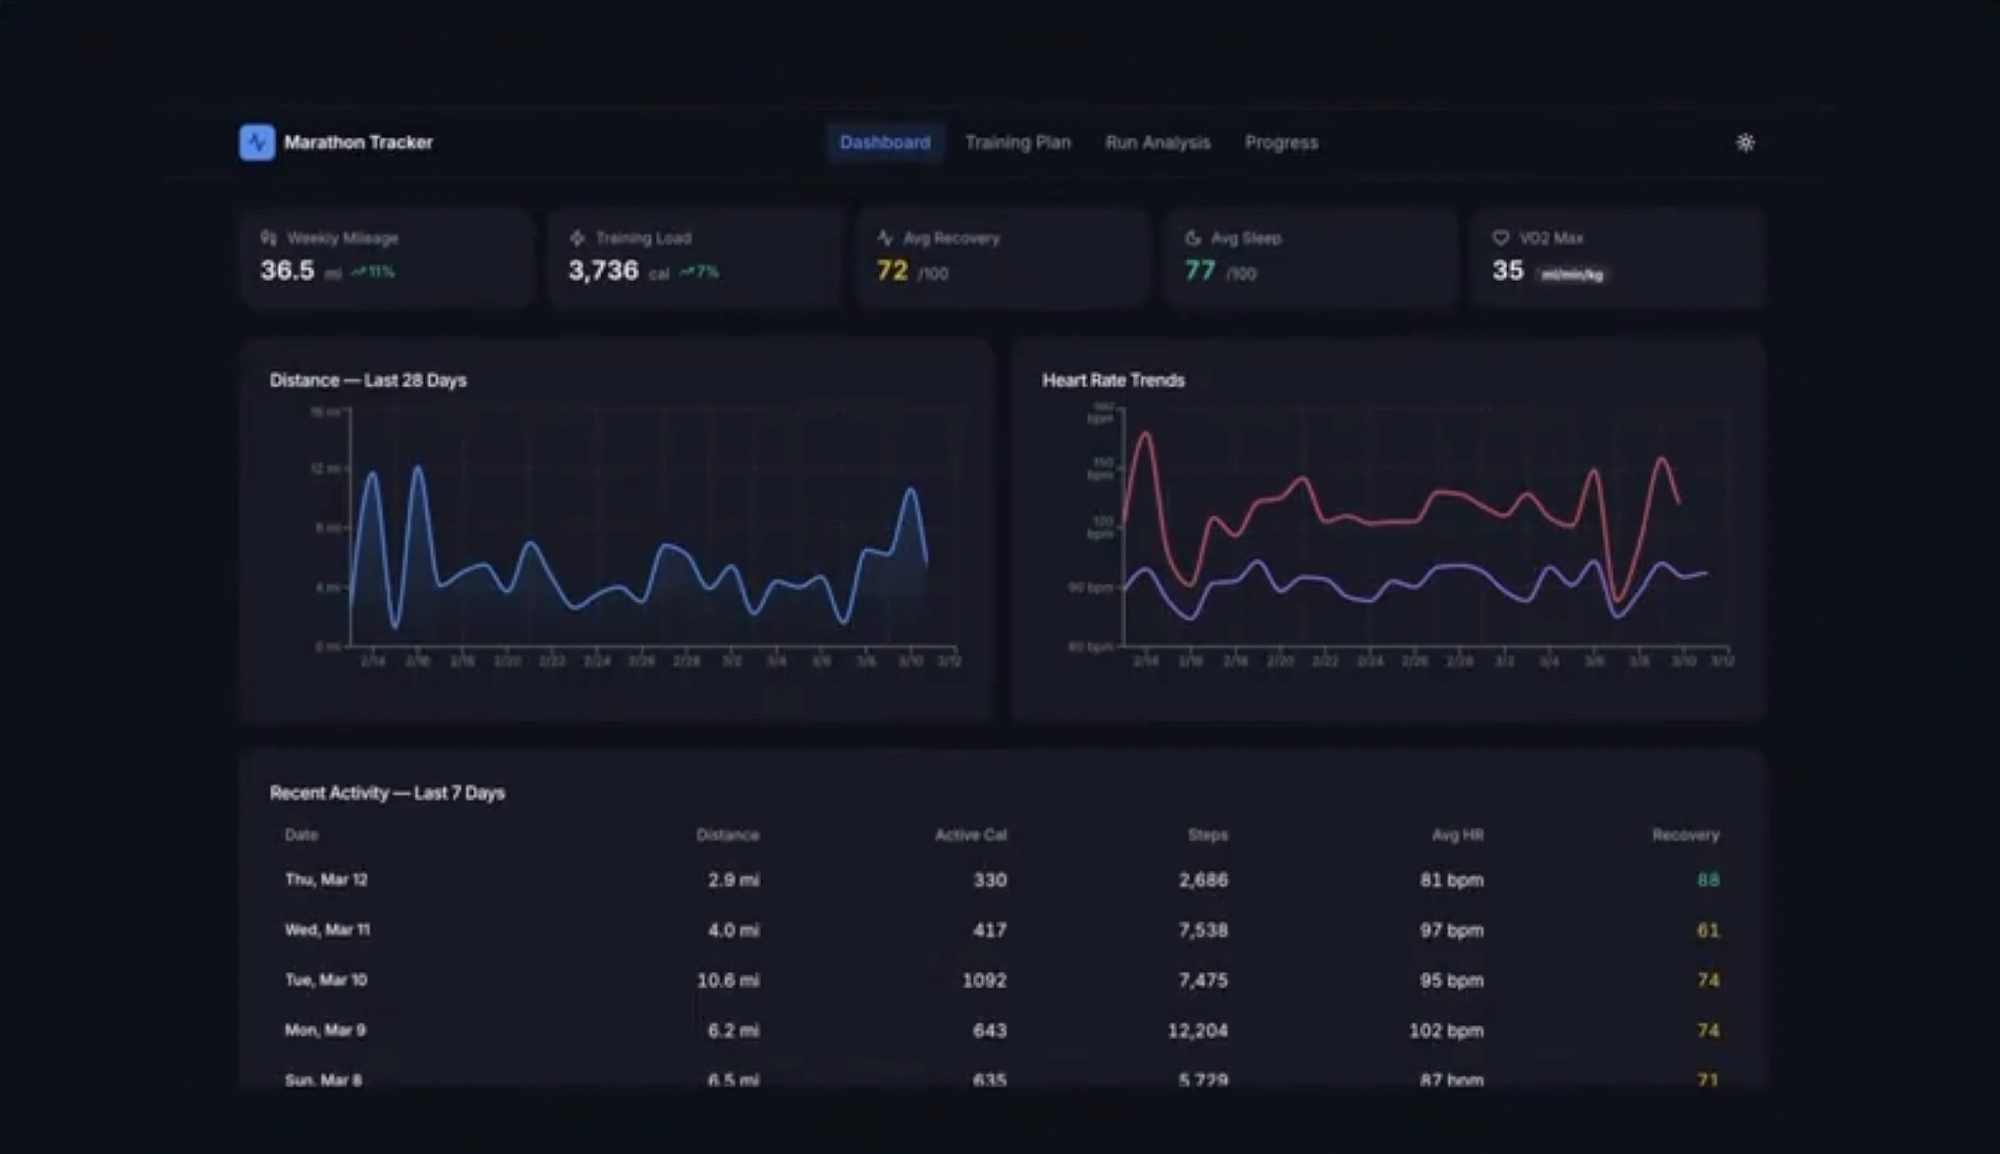Select the Thu, Mar 12 activity row
This screenshot has height=1154, width=2000.
pos(326,880)
